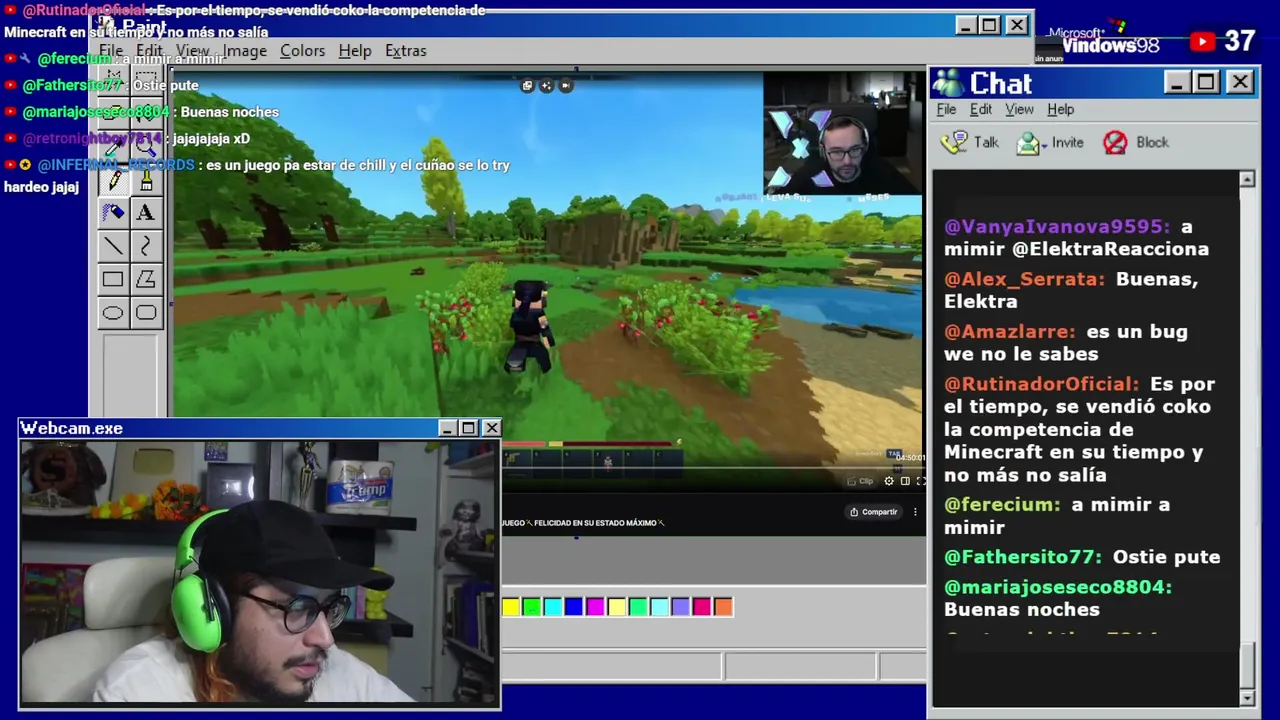Maximize the Chat window

pyautogui.click(x=1206, y=82)
